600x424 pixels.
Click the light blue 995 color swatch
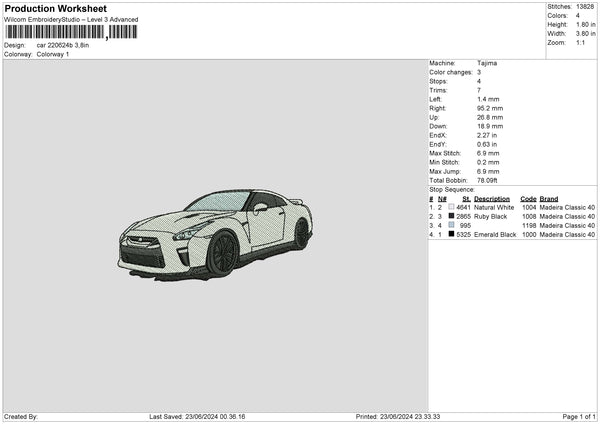(451, 225)
